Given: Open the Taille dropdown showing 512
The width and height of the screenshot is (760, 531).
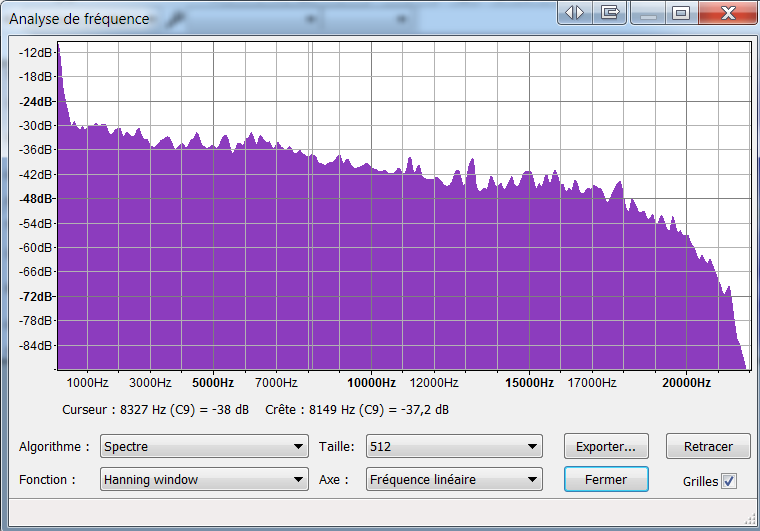Looking at the screenshot, I should pos(454,446).
